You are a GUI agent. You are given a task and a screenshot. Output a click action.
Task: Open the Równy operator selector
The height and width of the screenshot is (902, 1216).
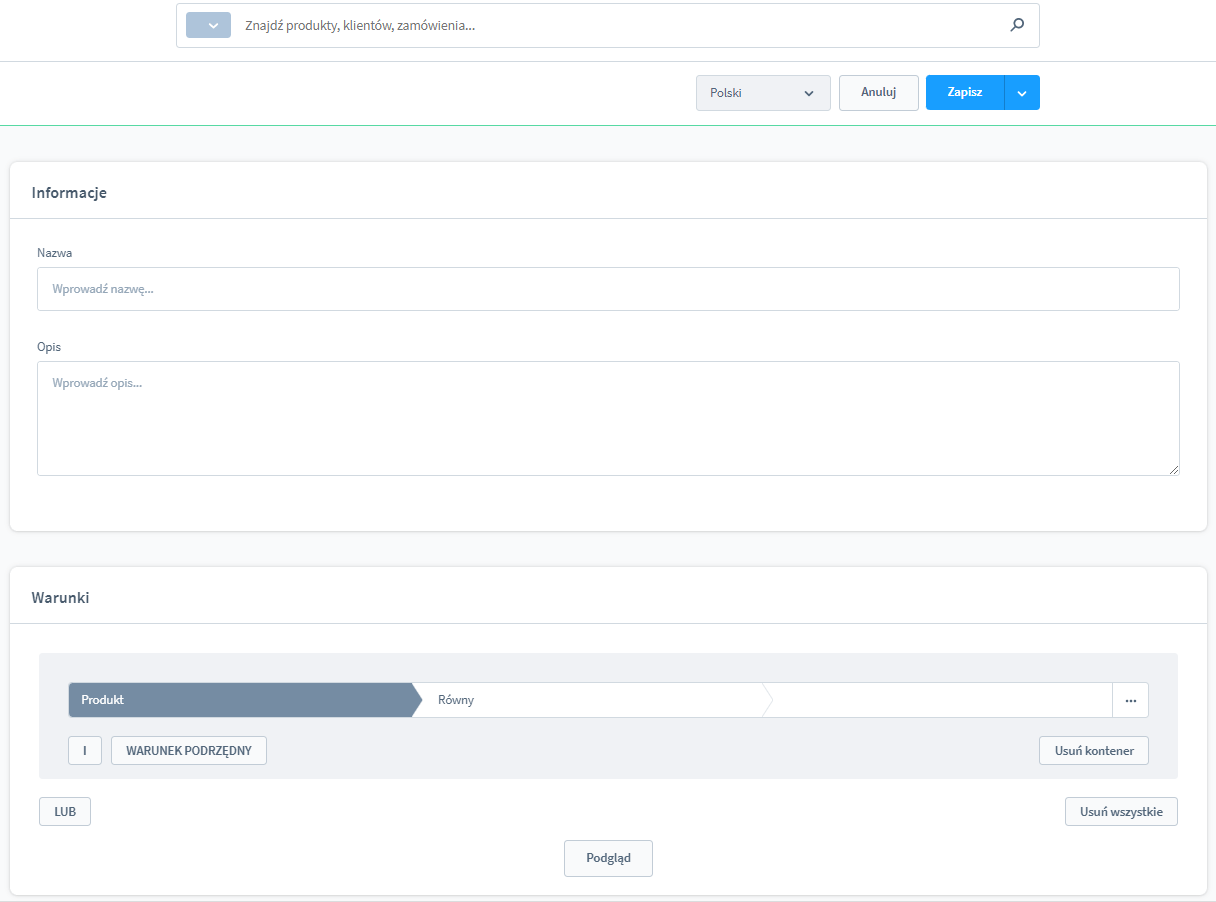point(590,700)
